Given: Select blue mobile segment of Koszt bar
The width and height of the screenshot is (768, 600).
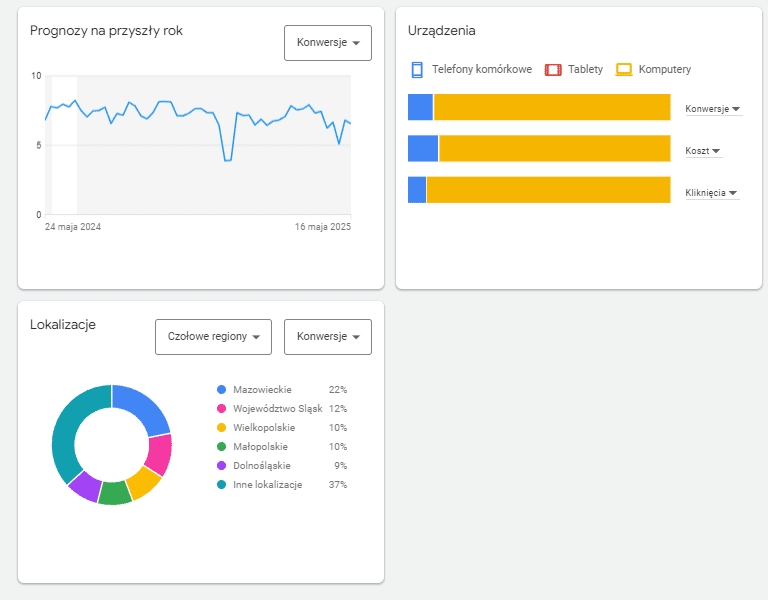Looking at the screenshot, I should (423, 148).
